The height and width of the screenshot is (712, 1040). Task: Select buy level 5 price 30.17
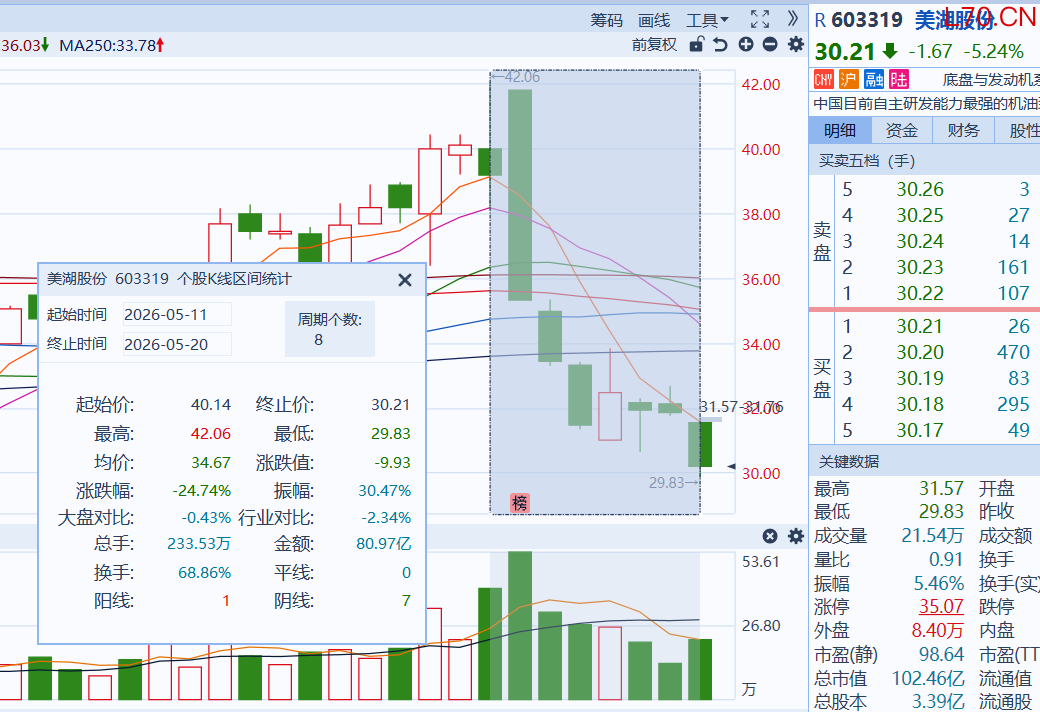tap(920, 431)
